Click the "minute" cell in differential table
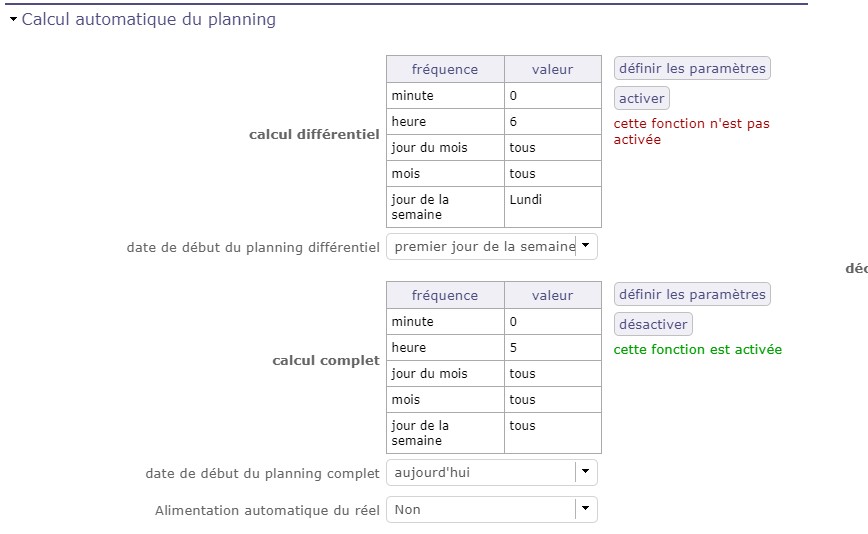Viewport: 868px width, 534px height. pos(445,96)
